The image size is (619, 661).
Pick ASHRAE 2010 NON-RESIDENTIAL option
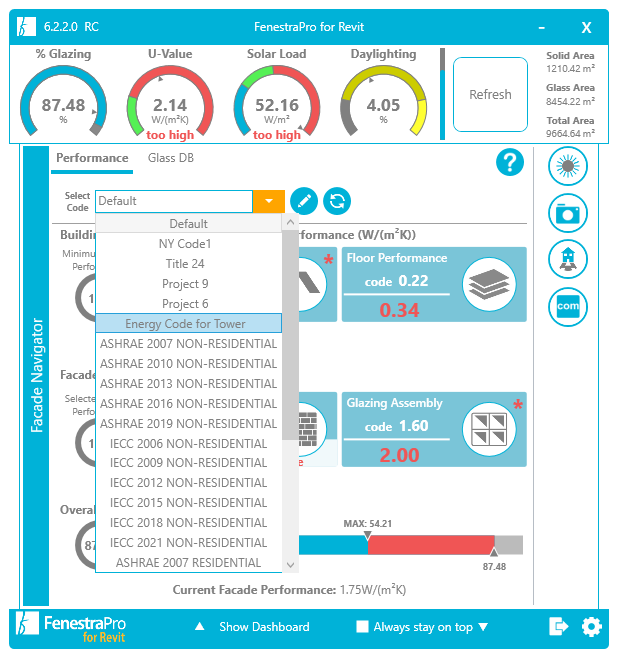(188, 363)
